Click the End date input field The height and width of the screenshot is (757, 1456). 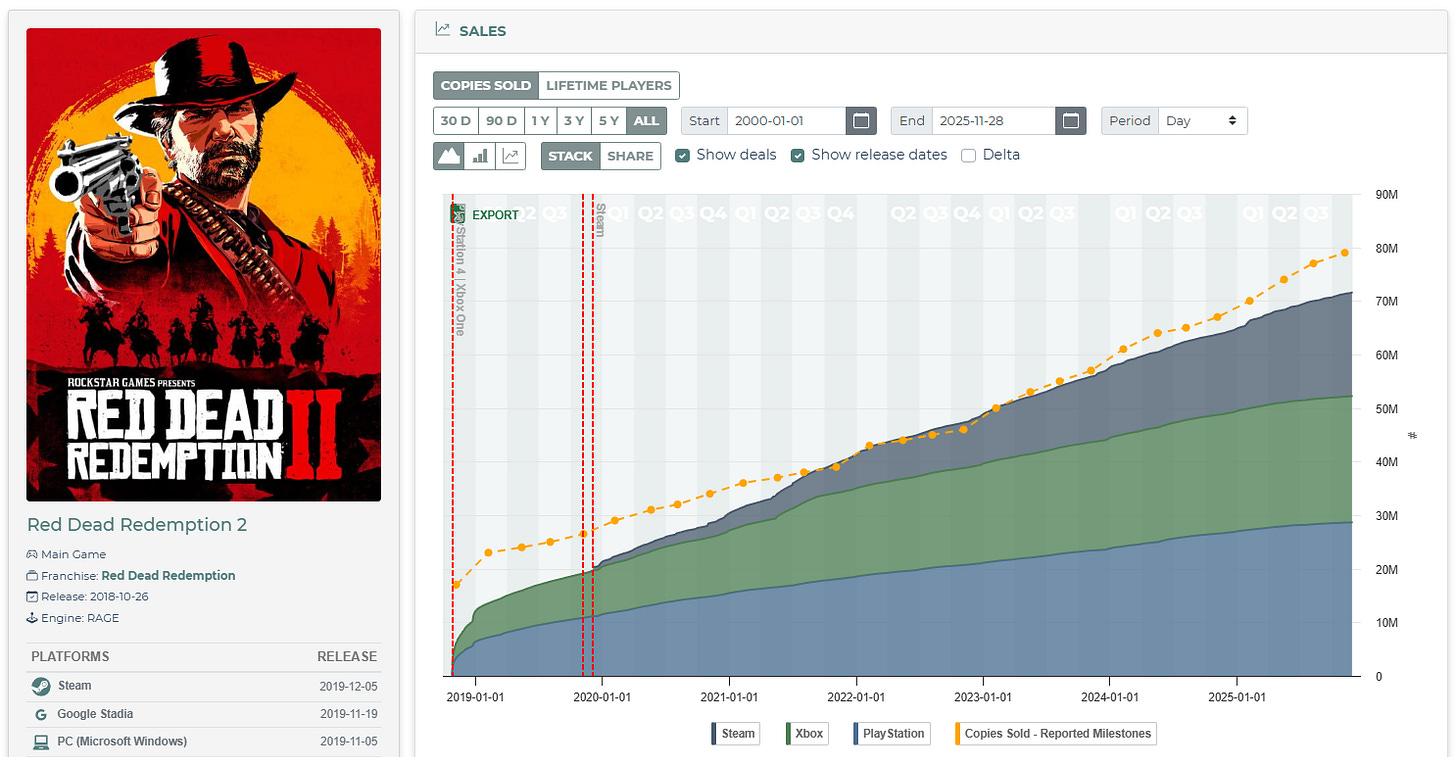[x=993, y=121]
